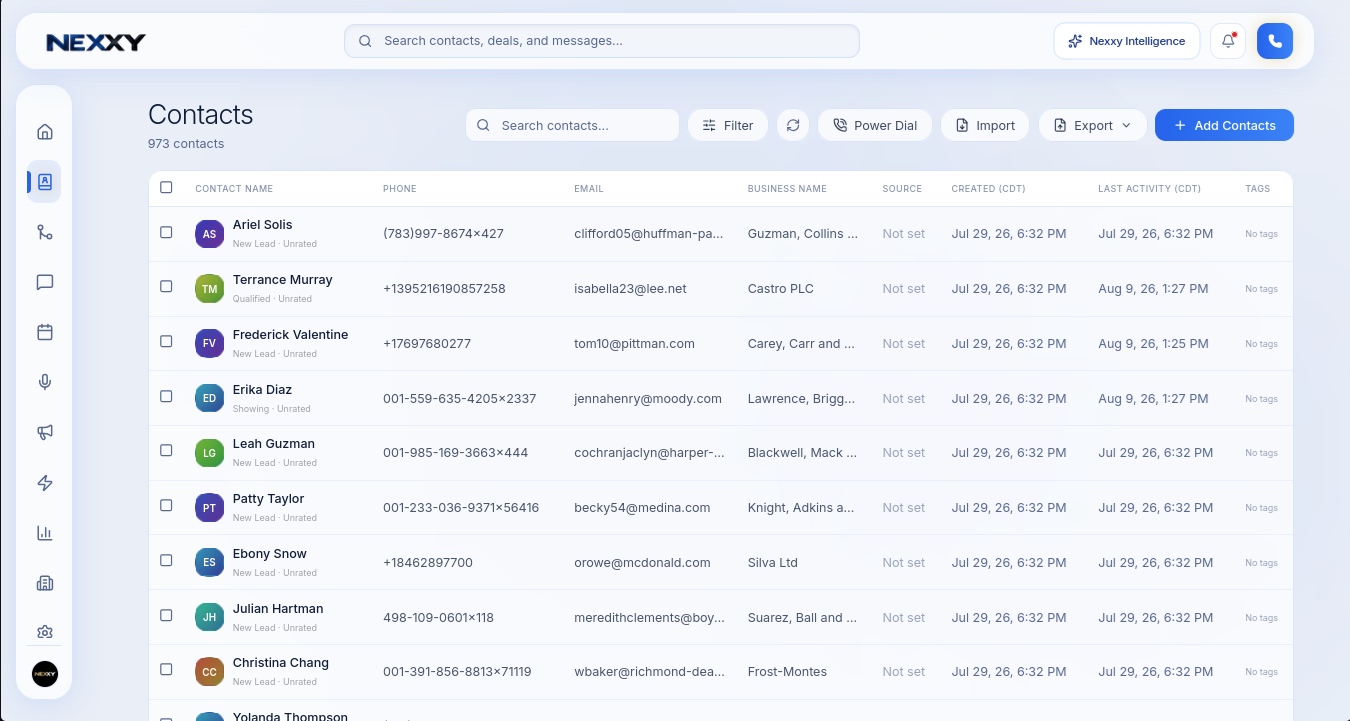Click Erika Diaz ED avatar
Image resolution: width=1350 pixels, height=721 pixels.
tap(209, 398)
